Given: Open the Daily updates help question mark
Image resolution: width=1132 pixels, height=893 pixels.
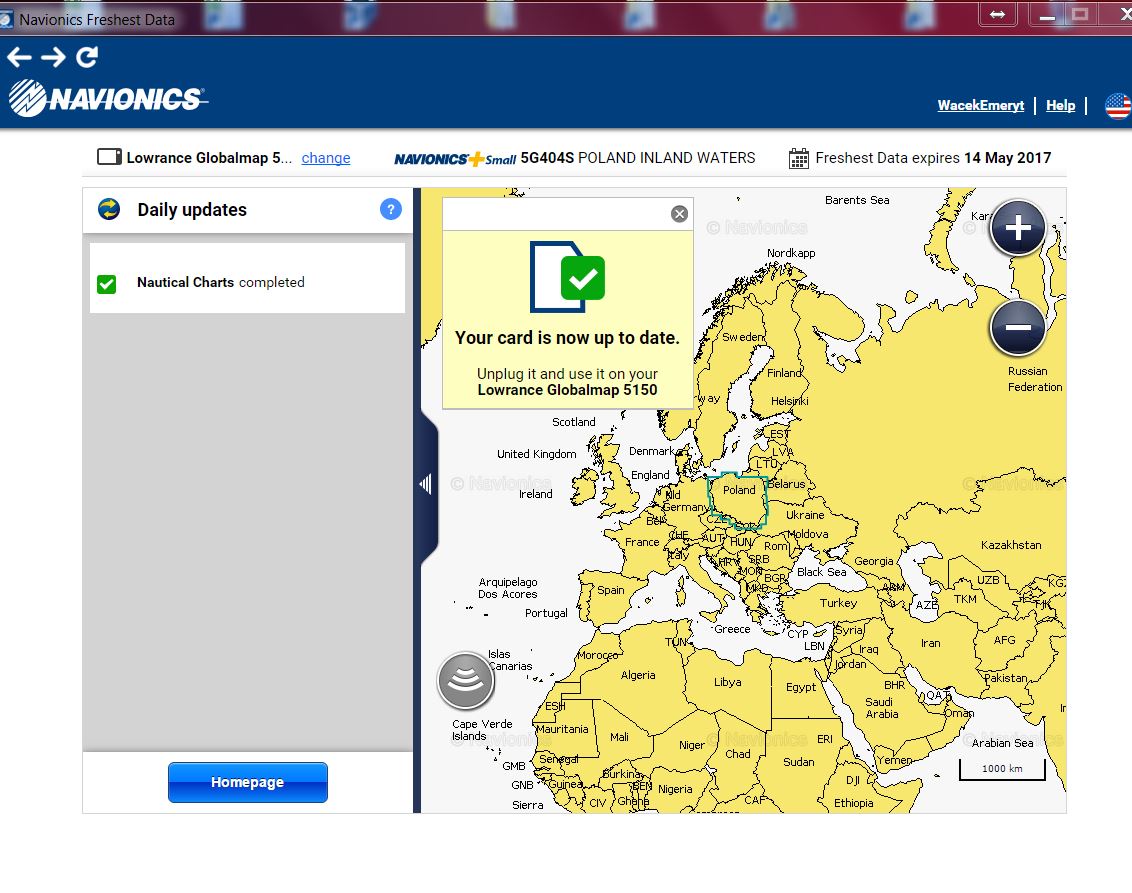Looking at the screenshot, I should [x=391, y=209].
